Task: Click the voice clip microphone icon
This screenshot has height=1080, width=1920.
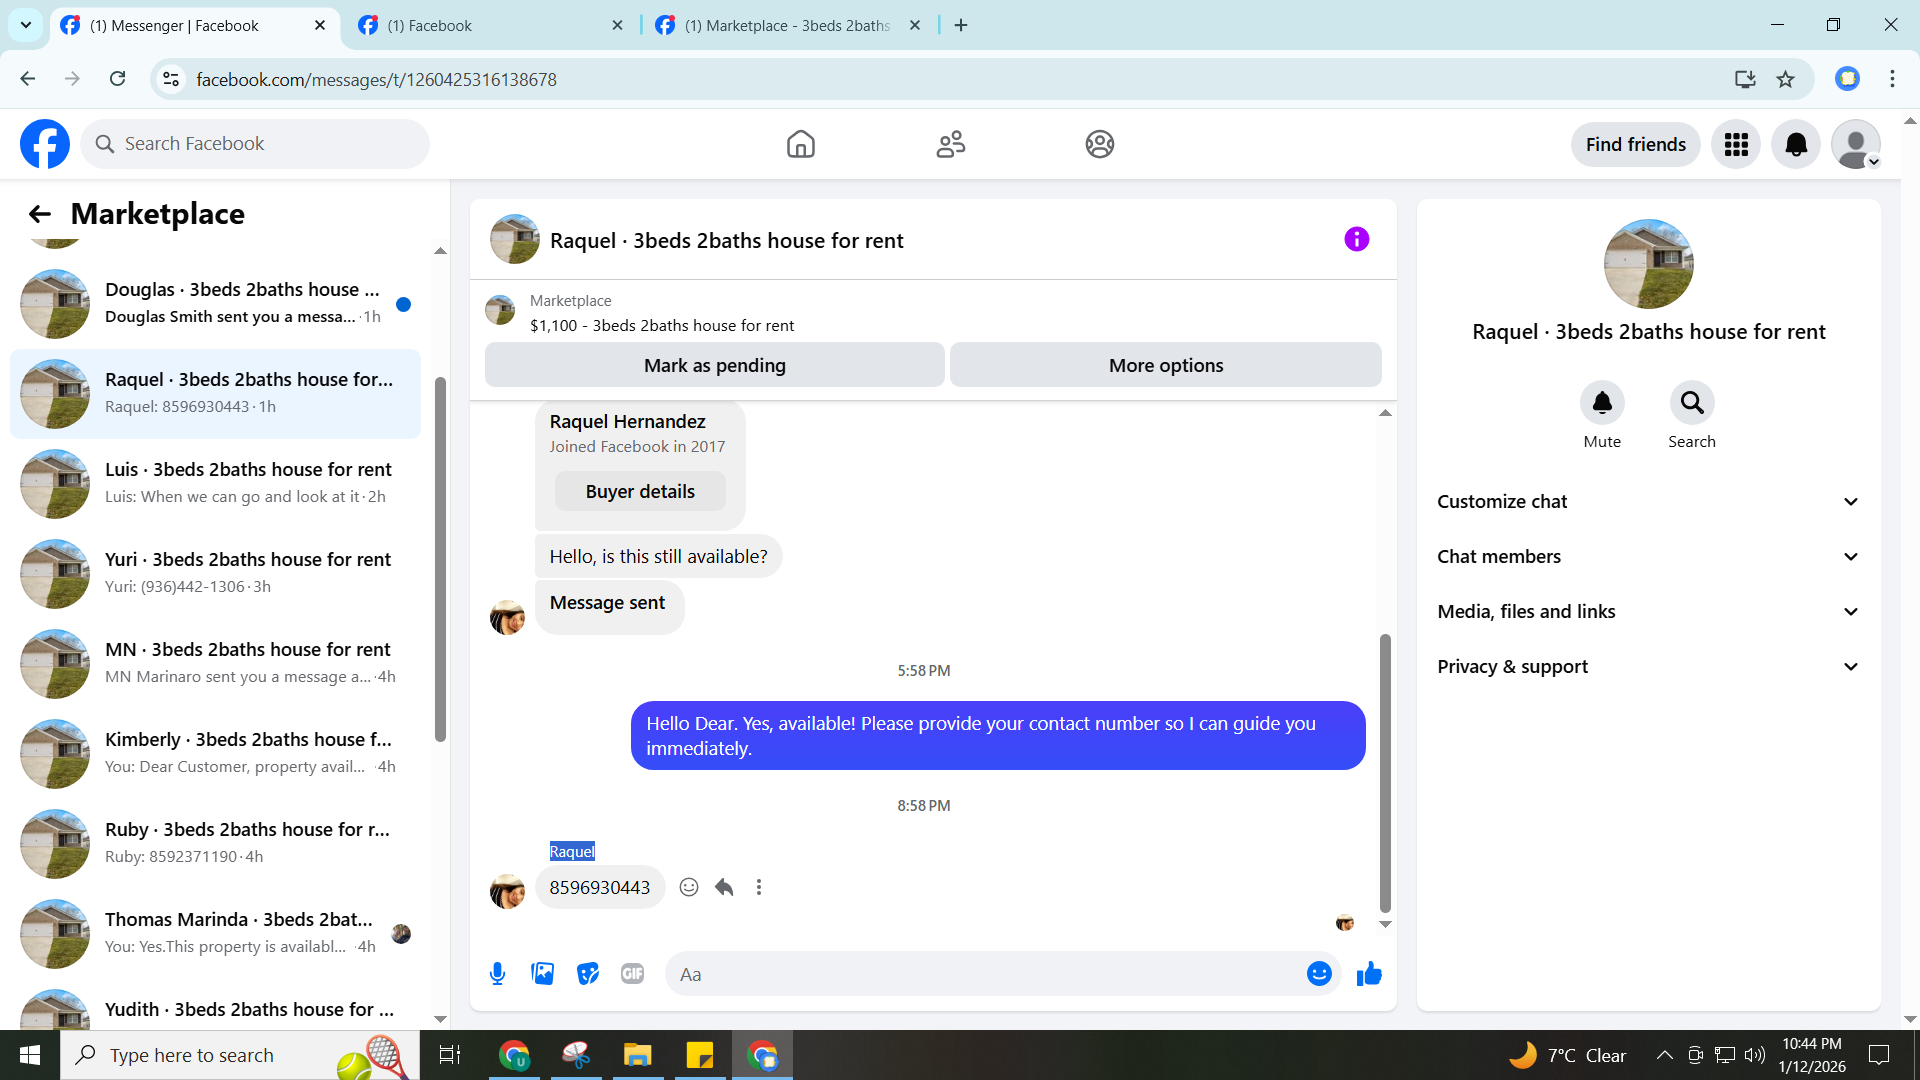Action: [x=497, y=973]
